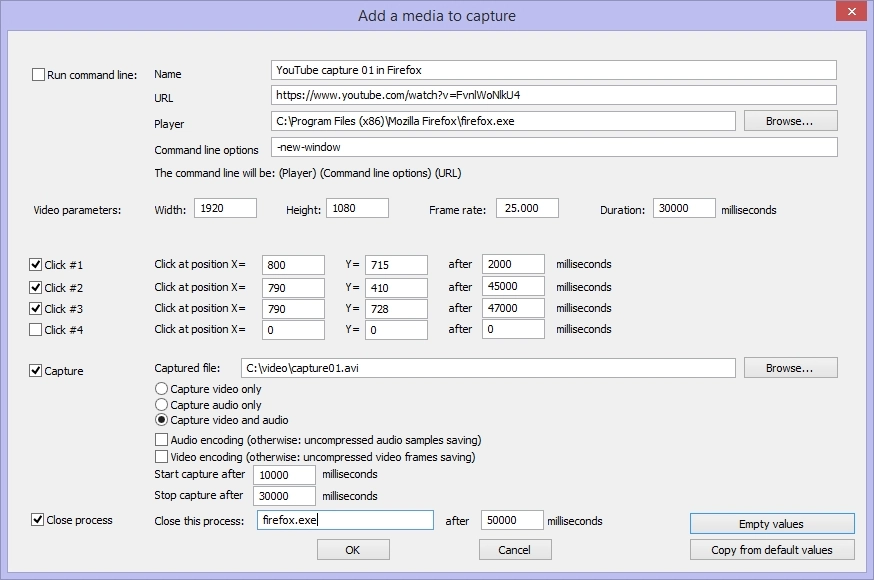Select Capture video only option
This screenshot has height=580, width=874.
(161, 389)
